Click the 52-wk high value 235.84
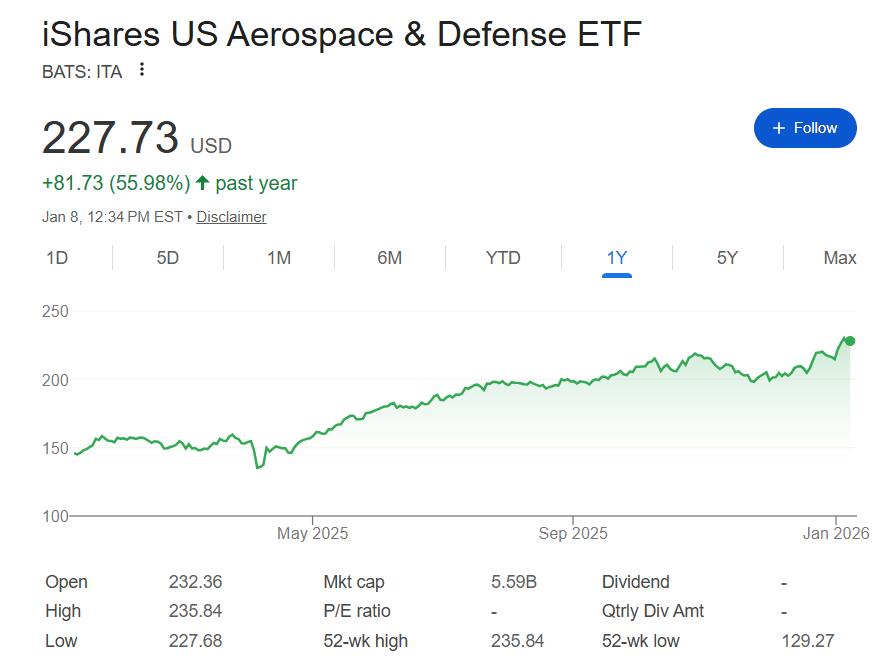879x671 pixels. pyautogui.click(x=516, y=640)
